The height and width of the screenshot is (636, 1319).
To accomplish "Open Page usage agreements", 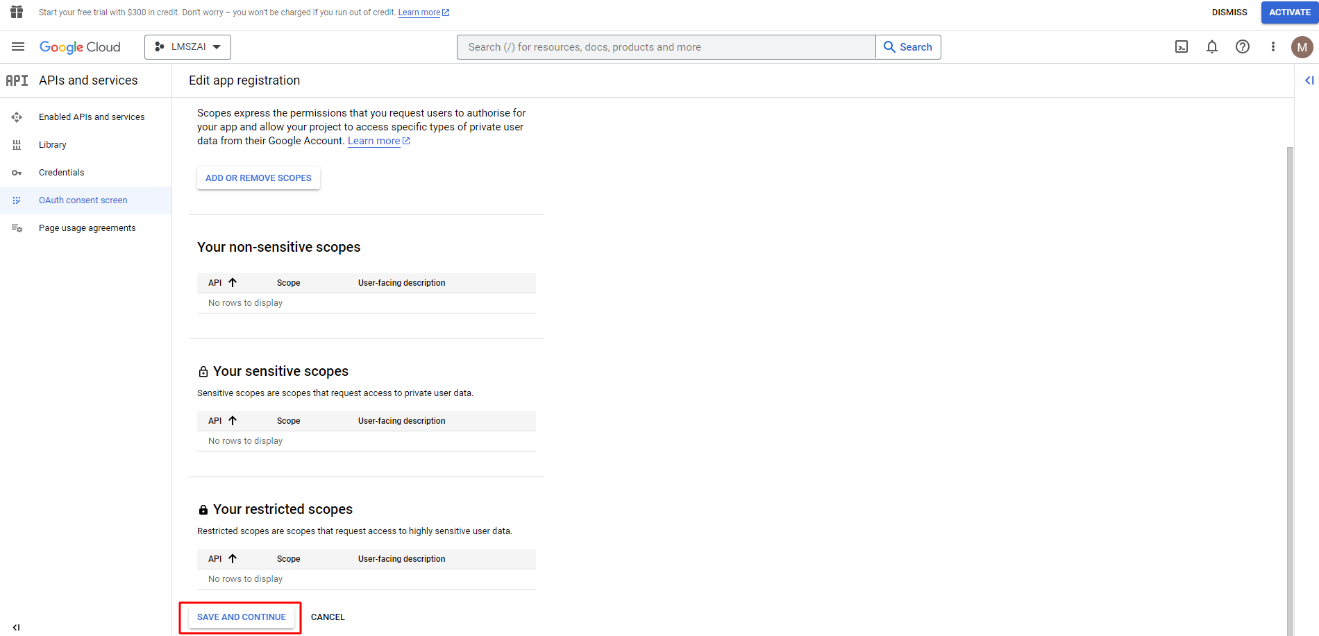I will pyautogui.click(x=87, y=228).
